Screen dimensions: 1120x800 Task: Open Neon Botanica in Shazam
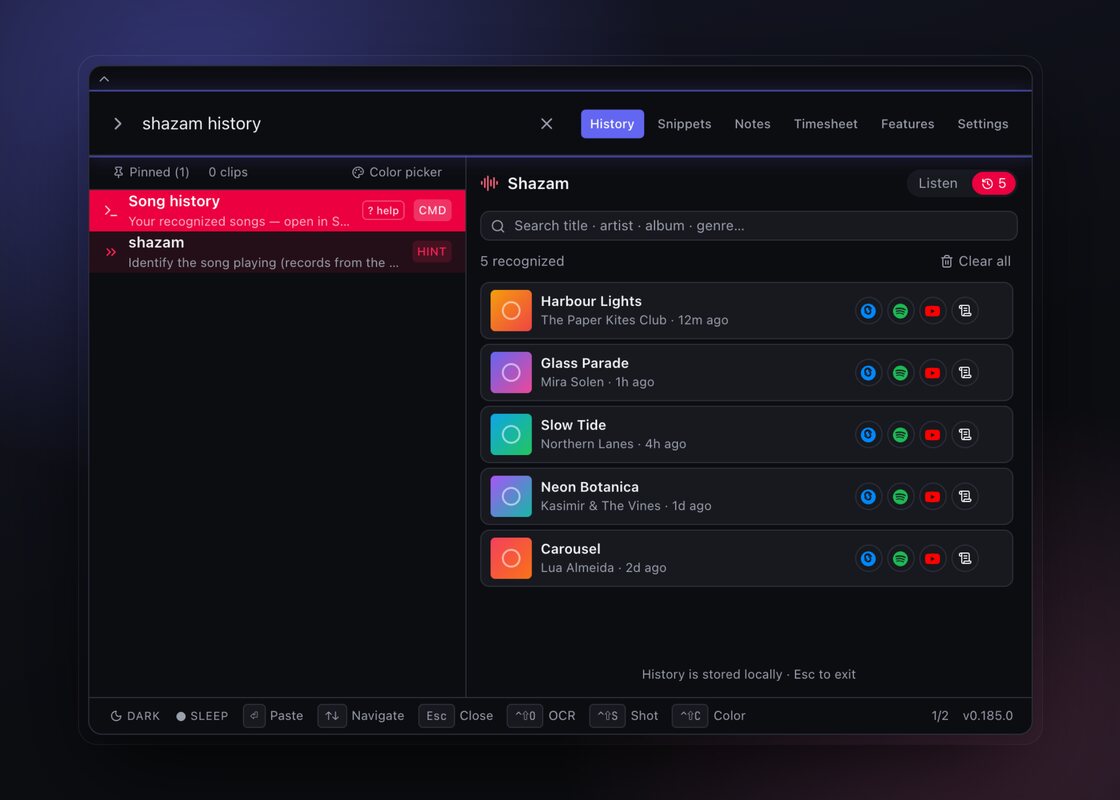pyautogui.click(x=868, y=496)
